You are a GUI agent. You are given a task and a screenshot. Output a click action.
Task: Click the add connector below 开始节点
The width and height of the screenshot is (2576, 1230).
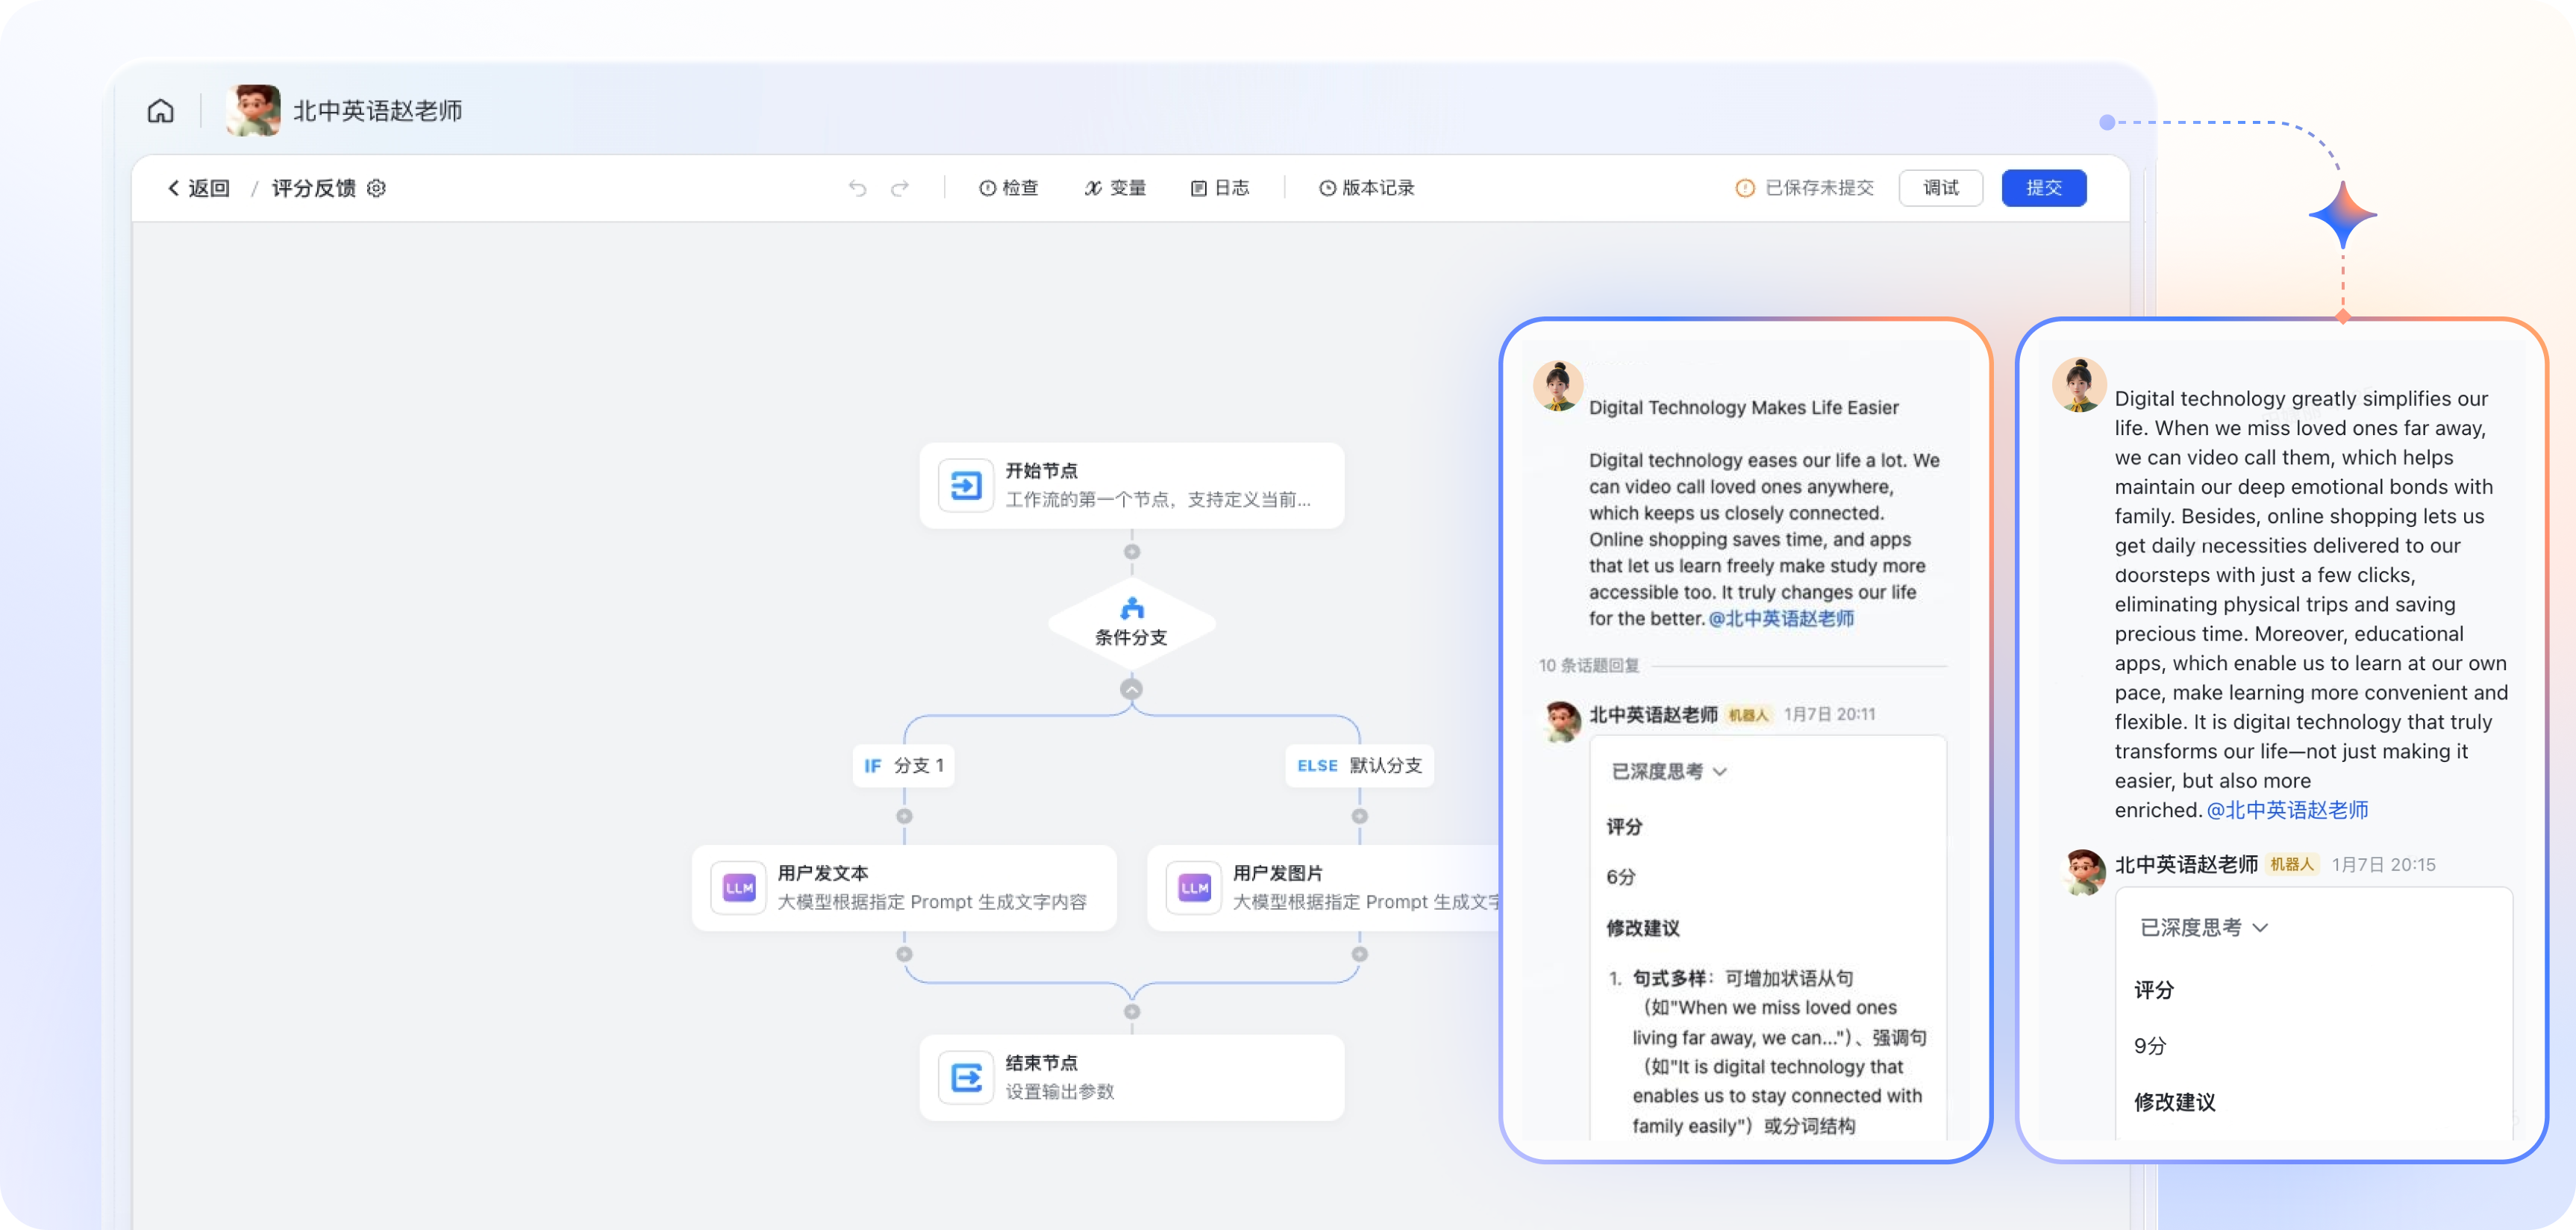[1131, 552]
